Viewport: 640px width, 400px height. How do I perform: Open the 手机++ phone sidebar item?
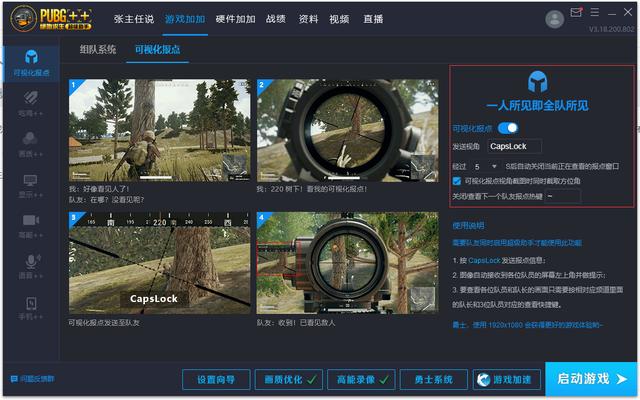pyautogui.click(x=31, y=307)
